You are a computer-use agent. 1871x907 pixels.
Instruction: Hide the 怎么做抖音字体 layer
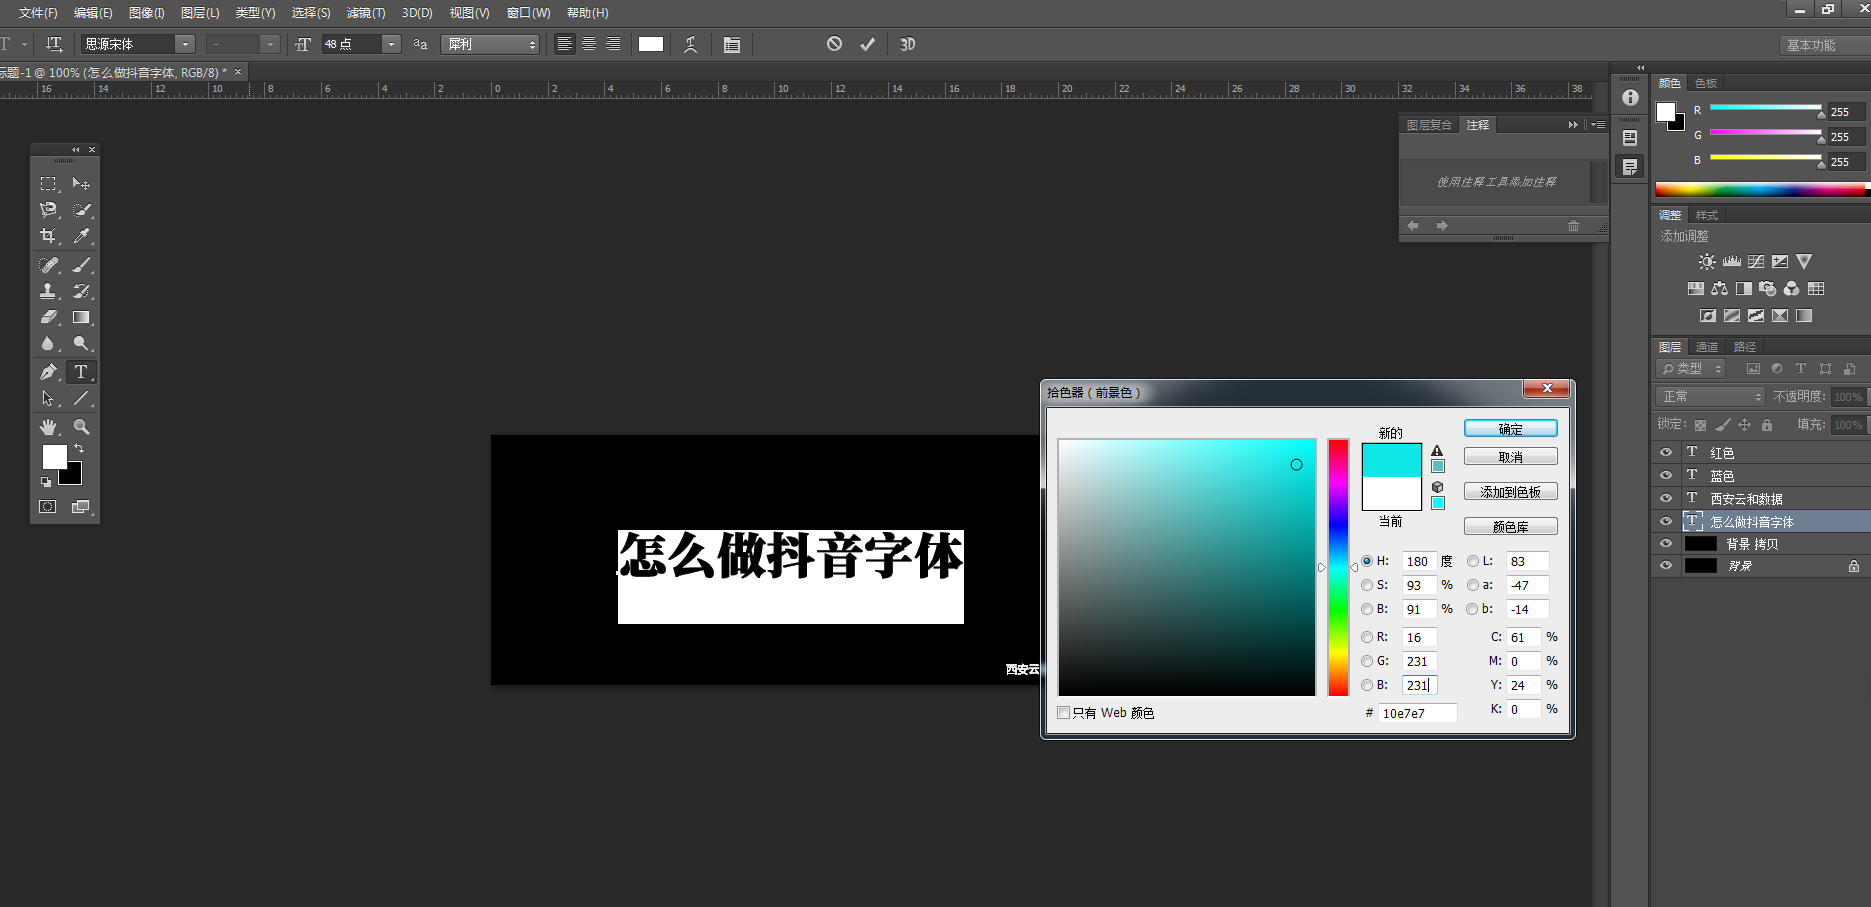pyautogui.click(x=1666, y=521)
